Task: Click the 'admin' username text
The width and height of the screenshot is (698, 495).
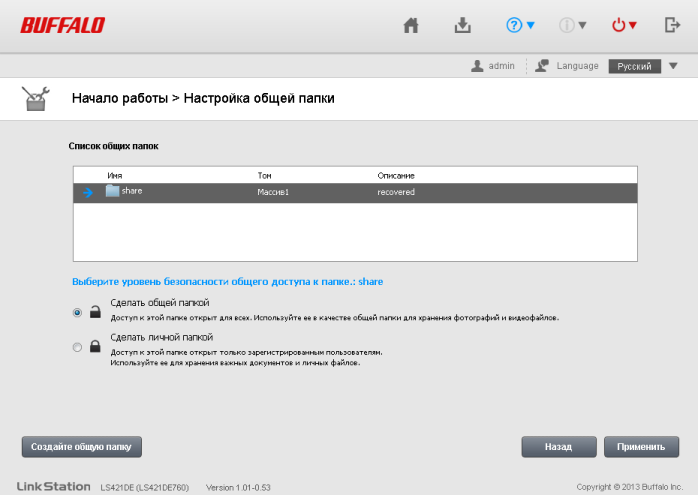Action: click(501, 66)
